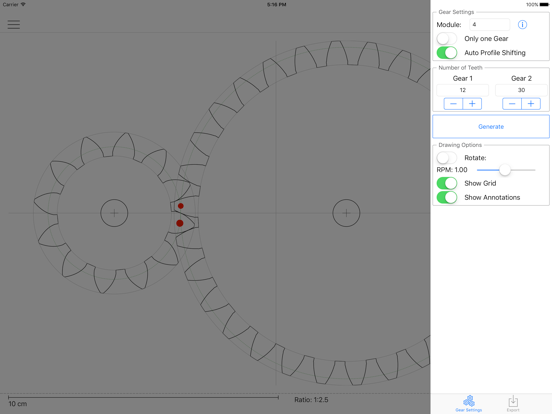Tap the module info icon
The image size is (552, 414).
522,25
